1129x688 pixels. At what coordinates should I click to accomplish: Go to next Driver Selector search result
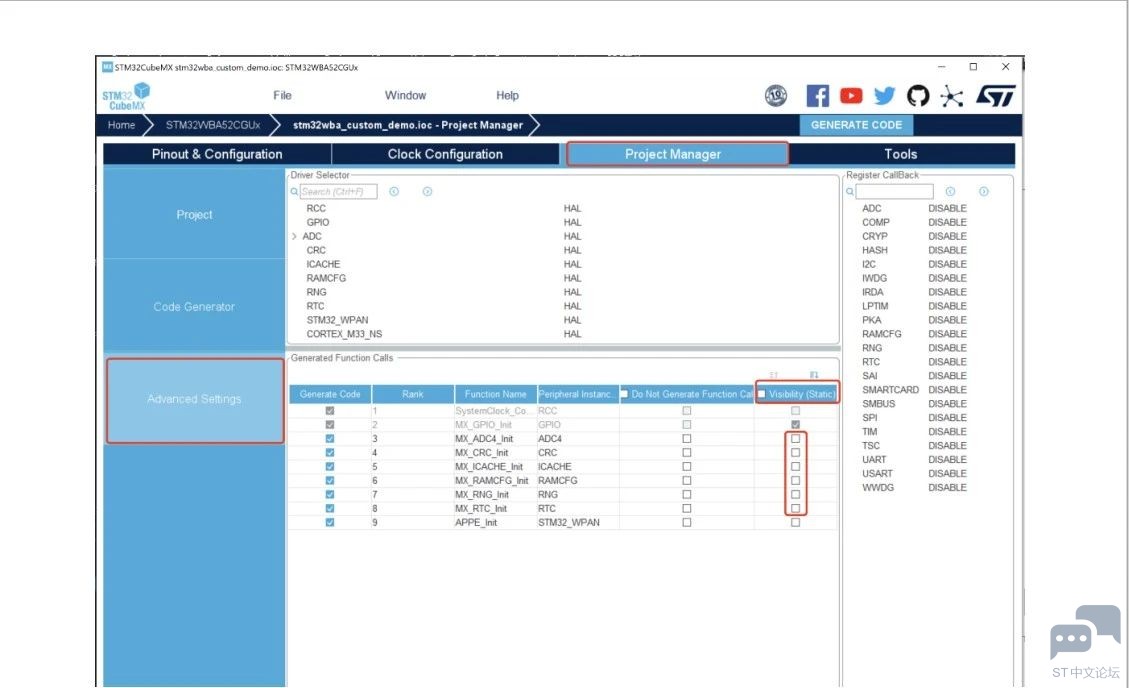click(427, 191)
